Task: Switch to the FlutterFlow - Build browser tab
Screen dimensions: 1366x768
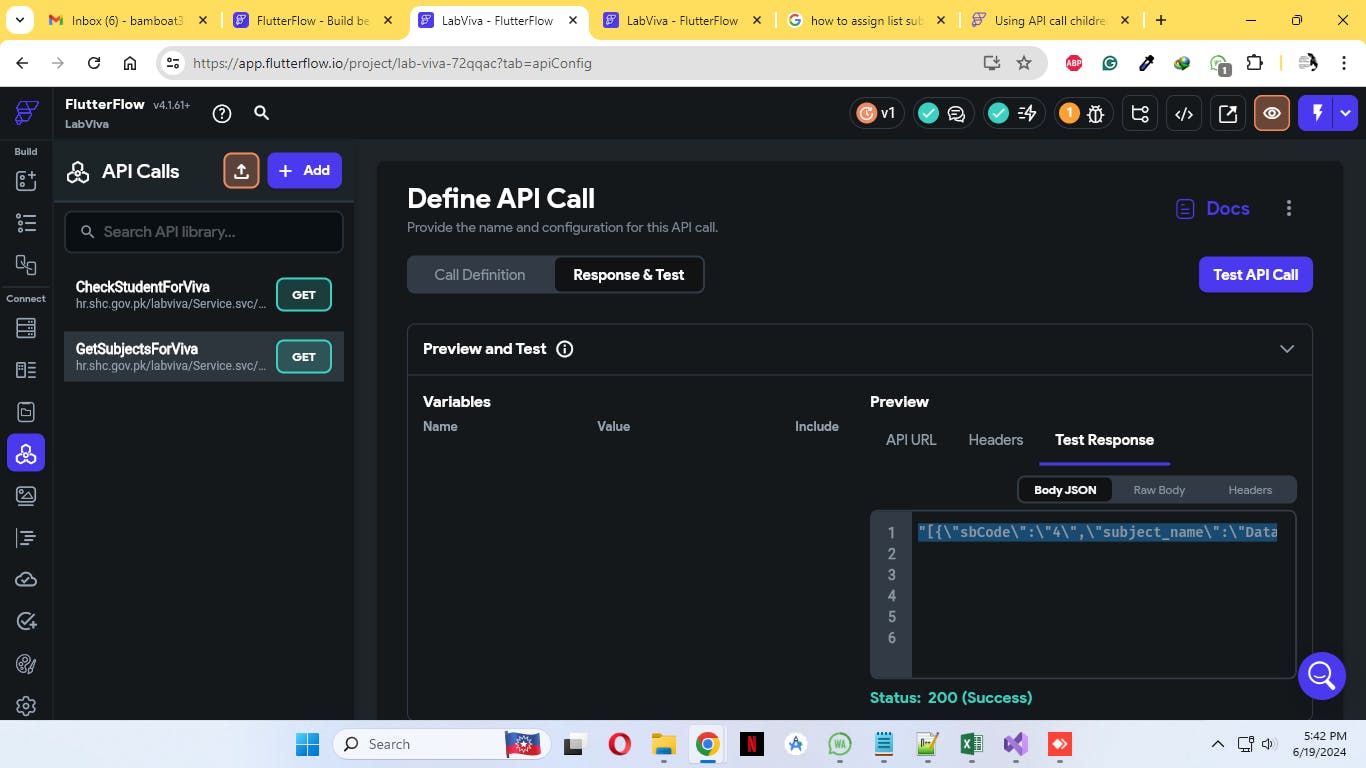Action: coord(313,20)
